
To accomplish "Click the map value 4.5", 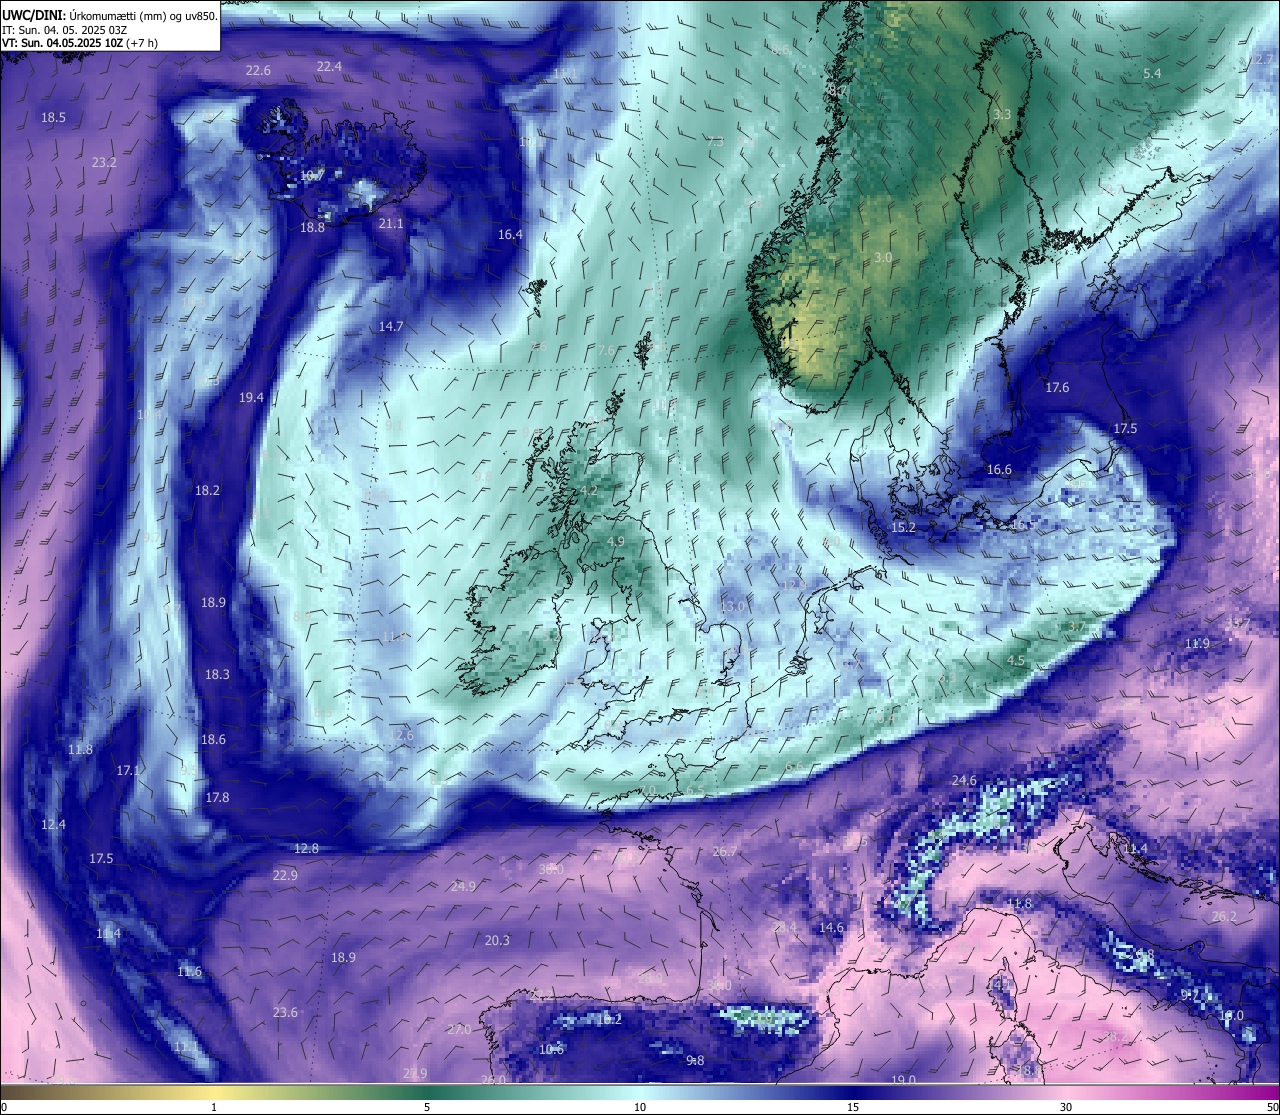I will 1016,660.
